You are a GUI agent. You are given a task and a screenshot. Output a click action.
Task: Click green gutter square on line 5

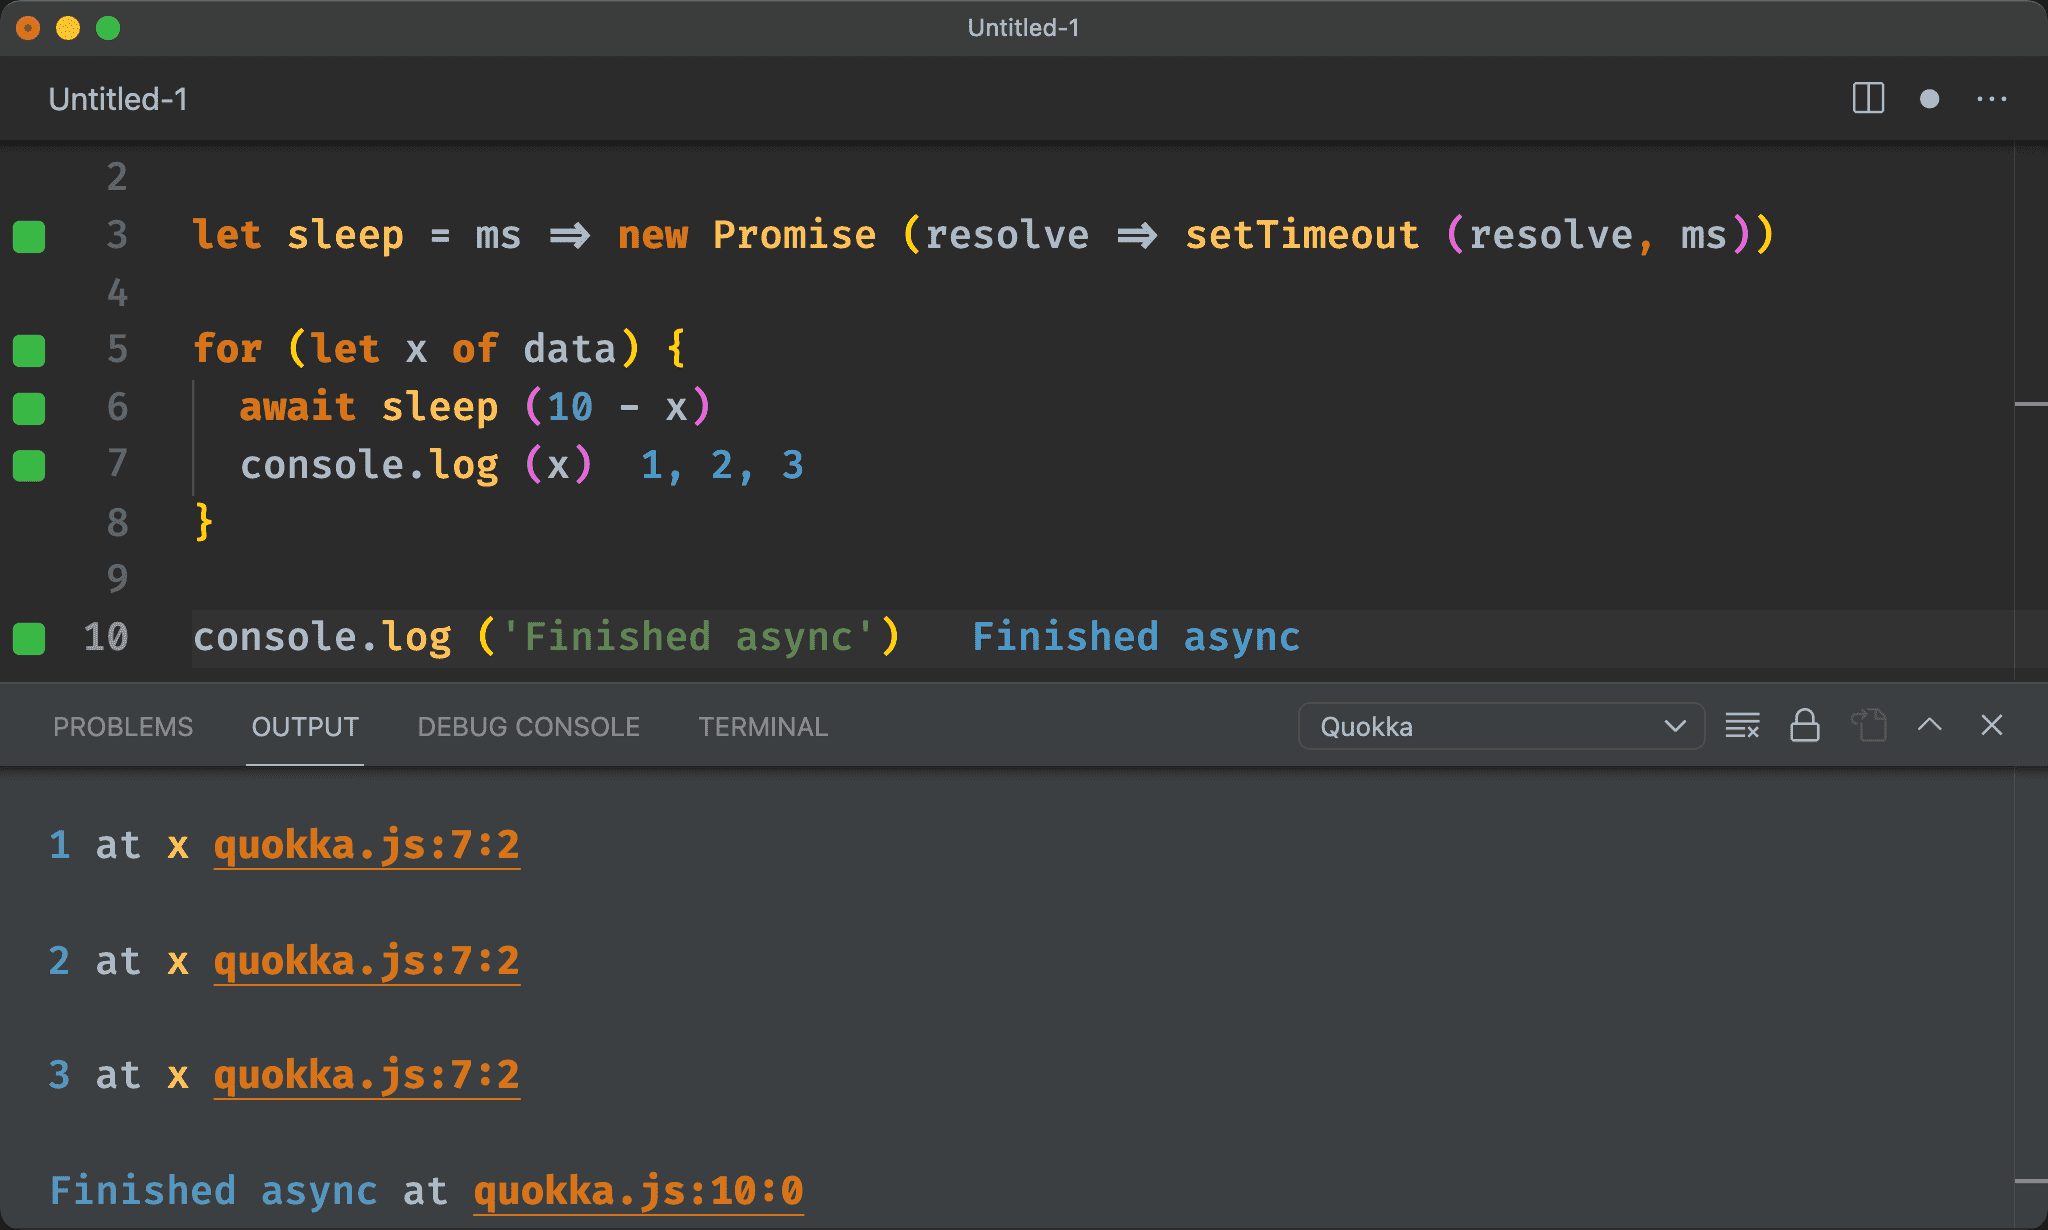(29, 351)
